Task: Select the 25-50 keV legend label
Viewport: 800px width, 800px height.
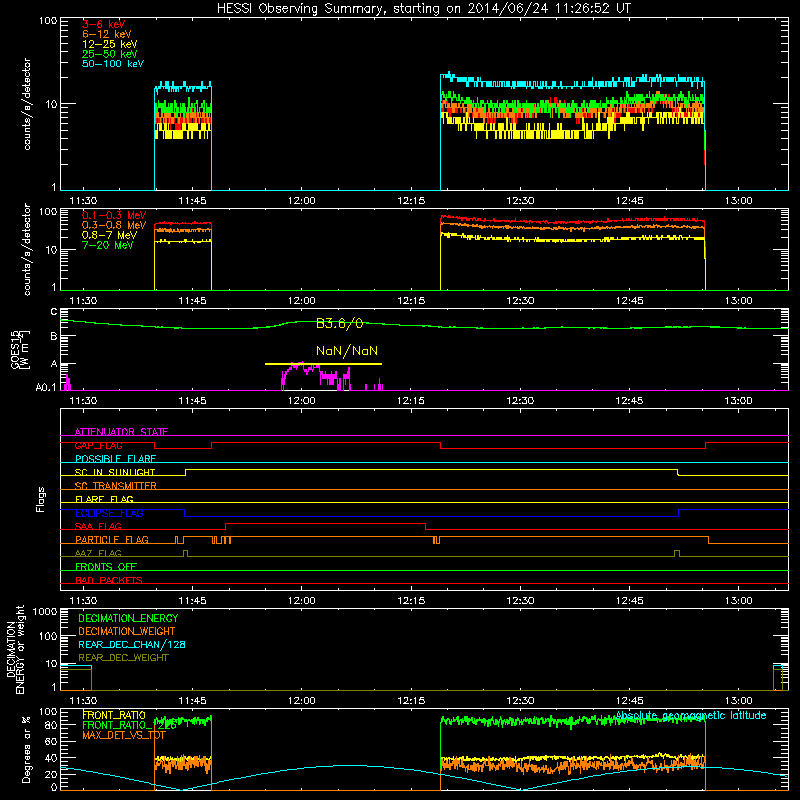Action: click(x=110, y=54)
